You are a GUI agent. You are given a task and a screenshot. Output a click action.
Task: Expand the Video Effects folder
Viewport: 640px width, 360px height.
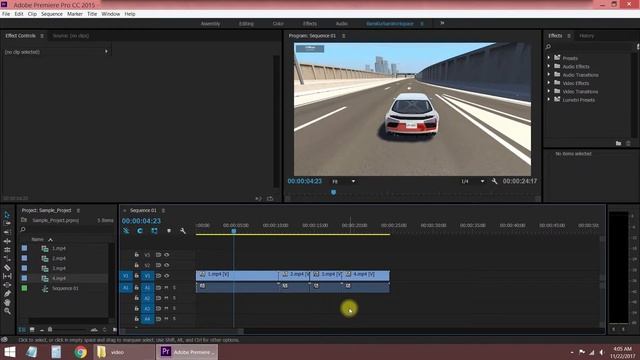[x=549, y=83]
